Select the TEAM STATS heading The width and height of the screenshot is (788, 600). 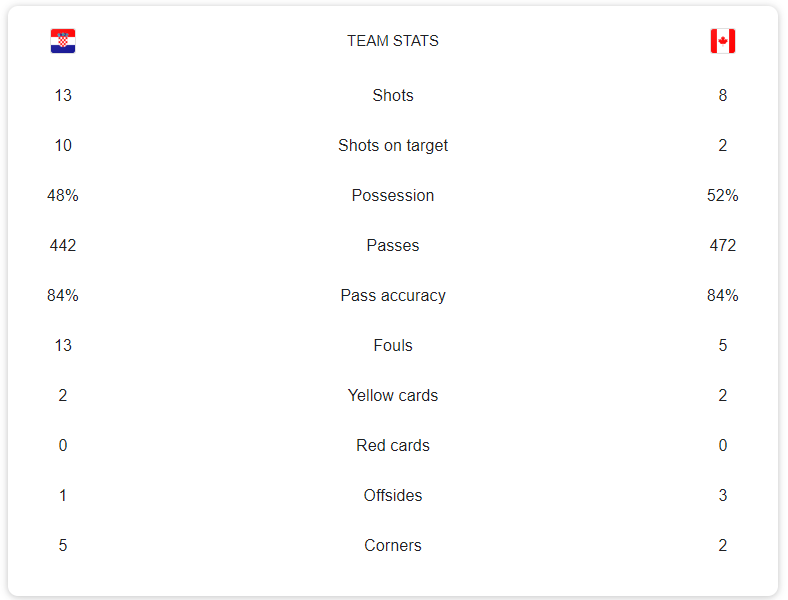point(393,41)
